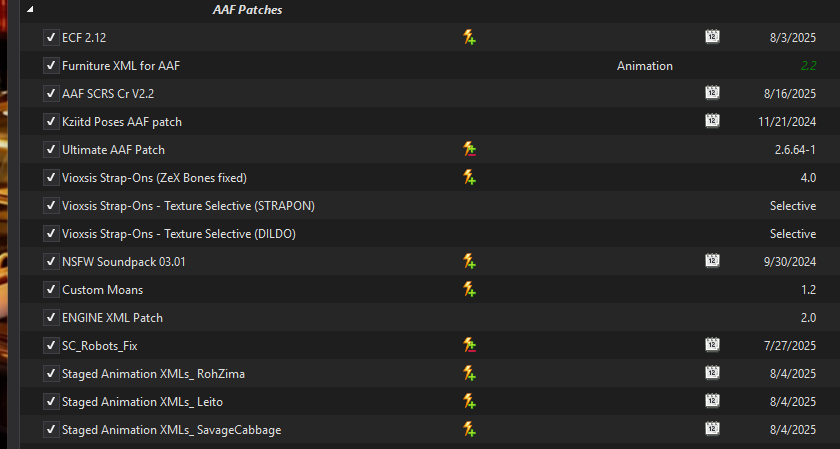Click RohZima XMLs conflict lightning icon
The image size is (840, 449).
tap(469, 373)
